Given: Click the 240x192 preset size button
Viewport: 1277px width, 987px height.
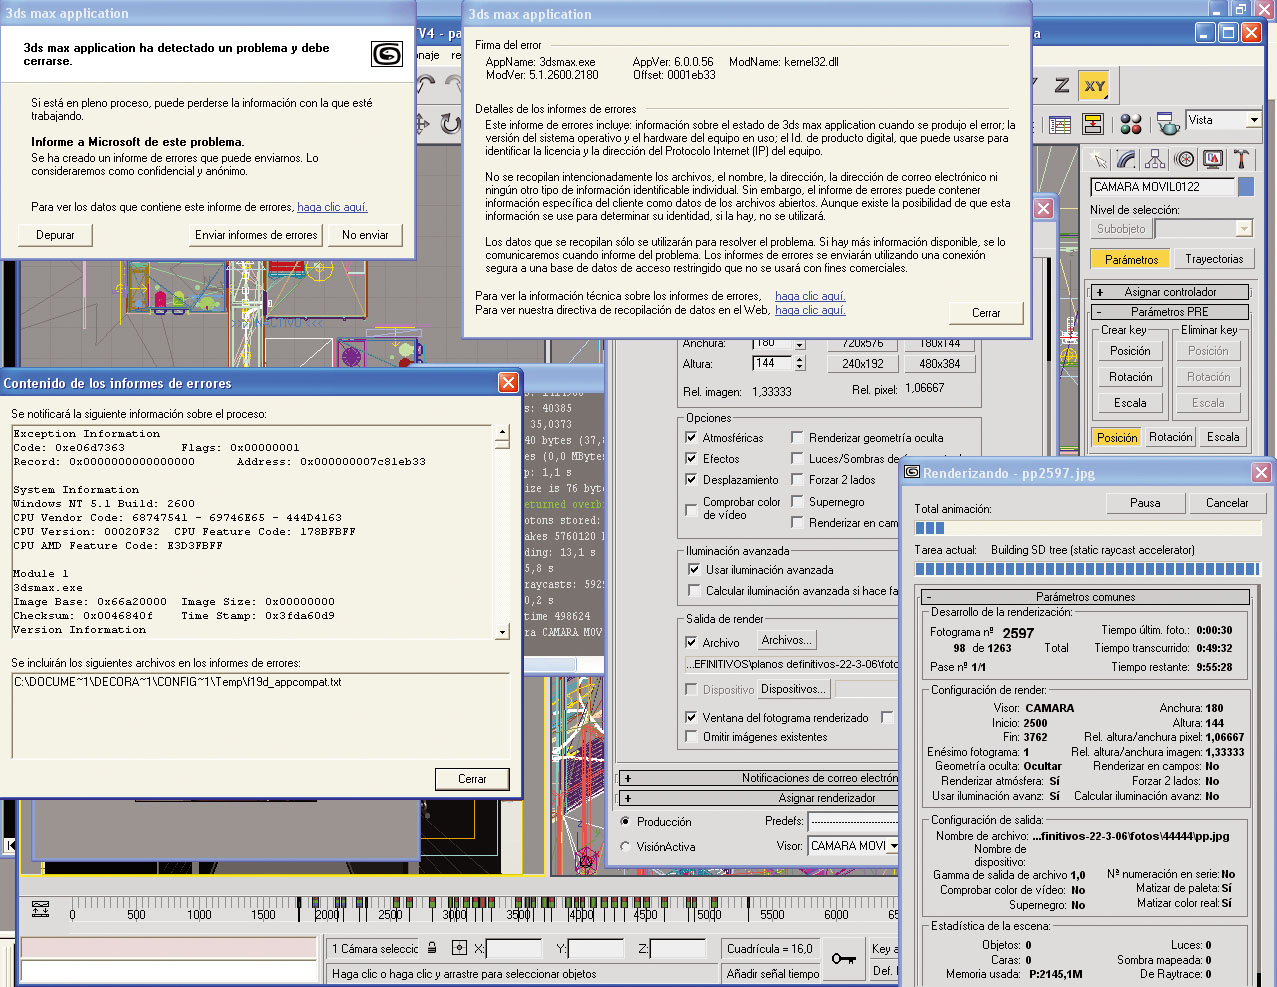Looking at the screenshot, I should coord(862,364).
